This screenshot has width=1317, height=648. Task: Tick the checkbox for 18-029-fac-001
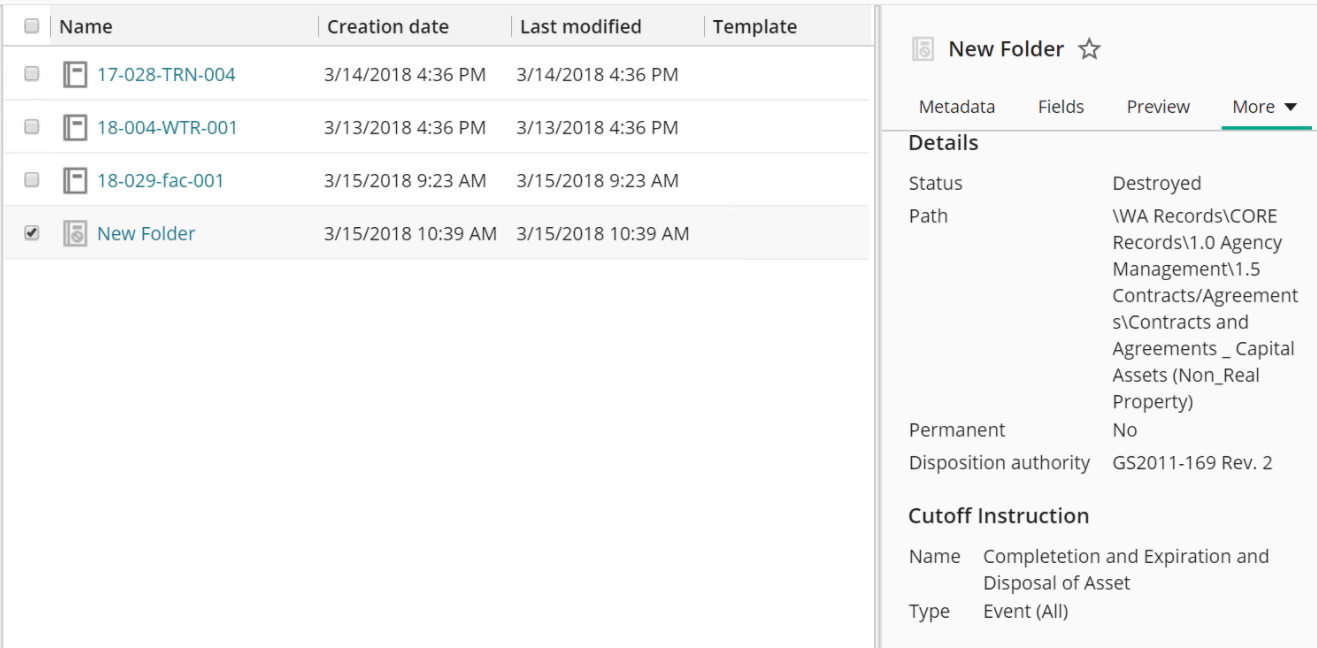coord(31,180)
